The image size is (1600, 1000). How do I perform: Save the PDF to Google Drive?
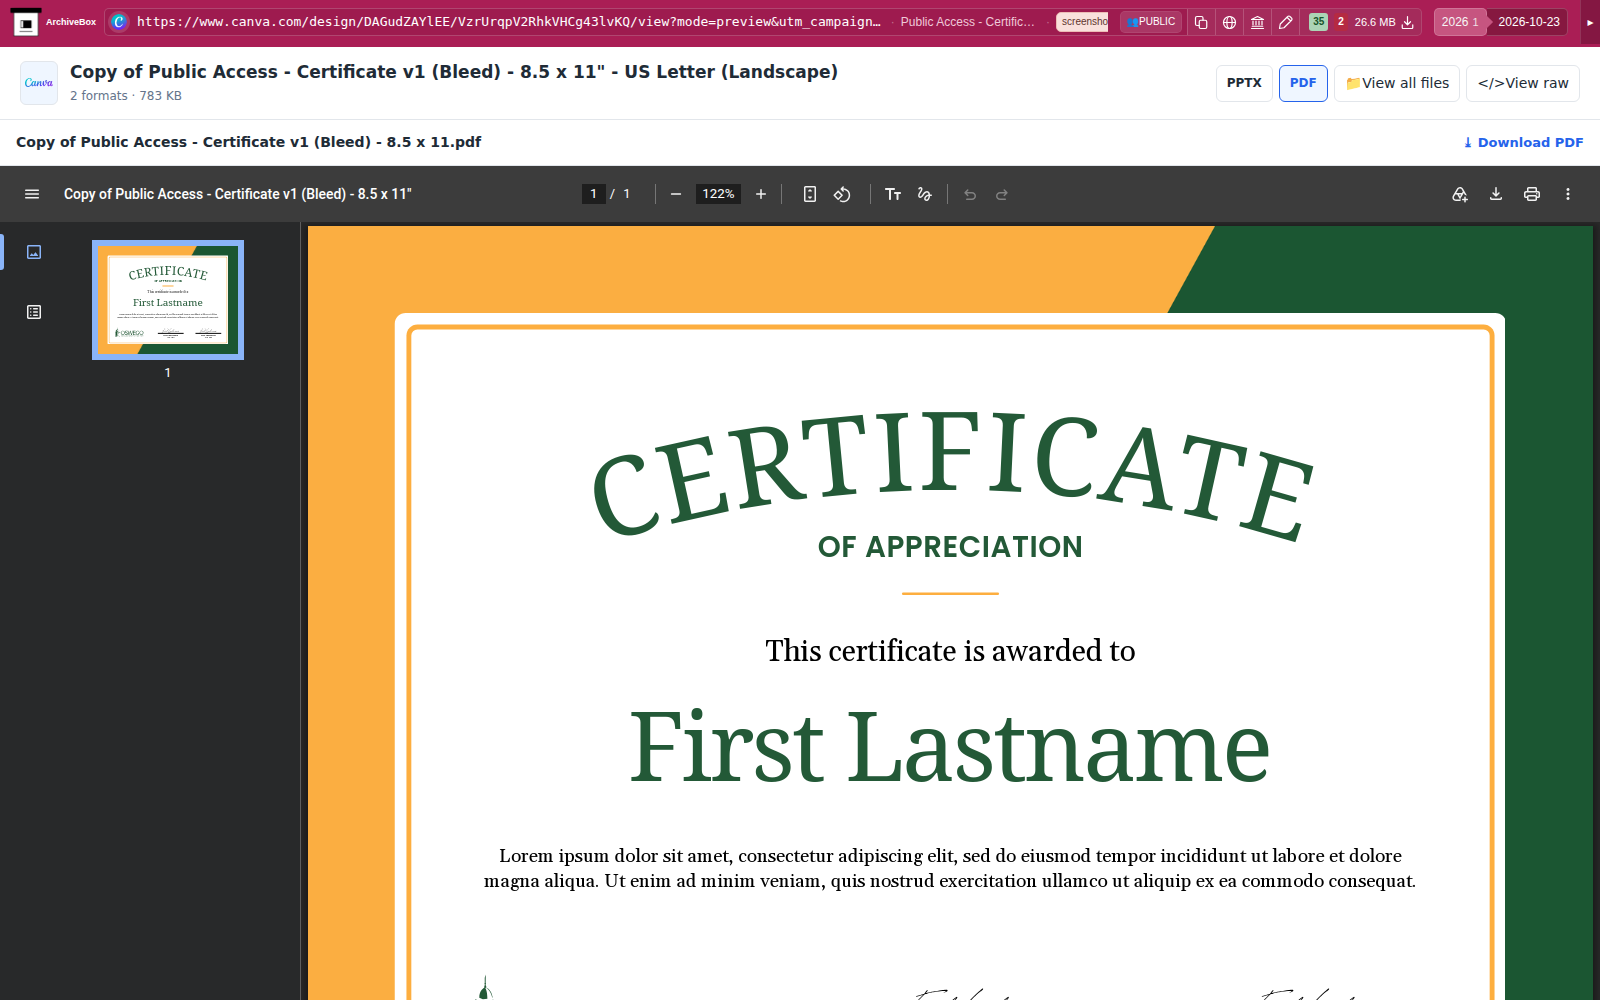(x=1460, y=194)
